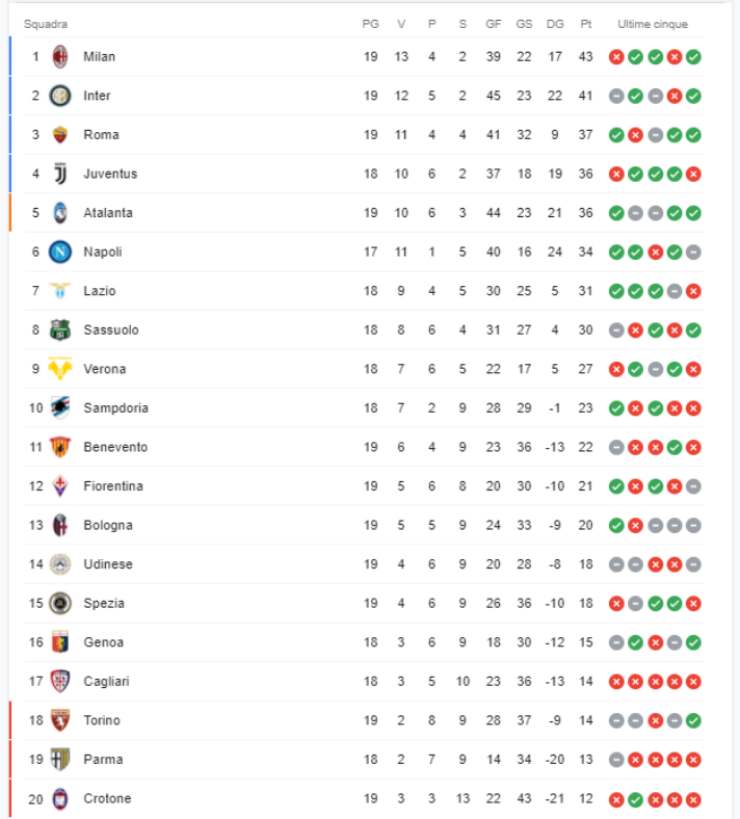Click the Napoli club crest

pos(60,252)
